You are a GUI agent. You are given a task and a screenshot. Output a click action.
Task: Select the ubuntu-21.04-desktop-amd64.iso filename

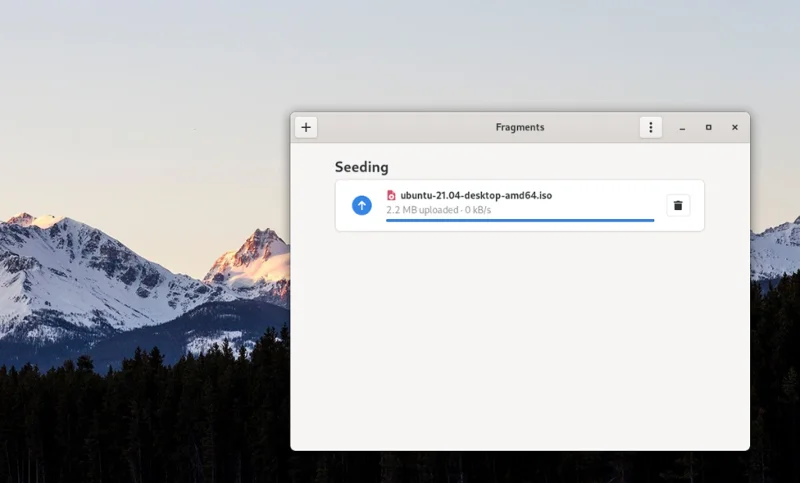[x=476, y=195]
